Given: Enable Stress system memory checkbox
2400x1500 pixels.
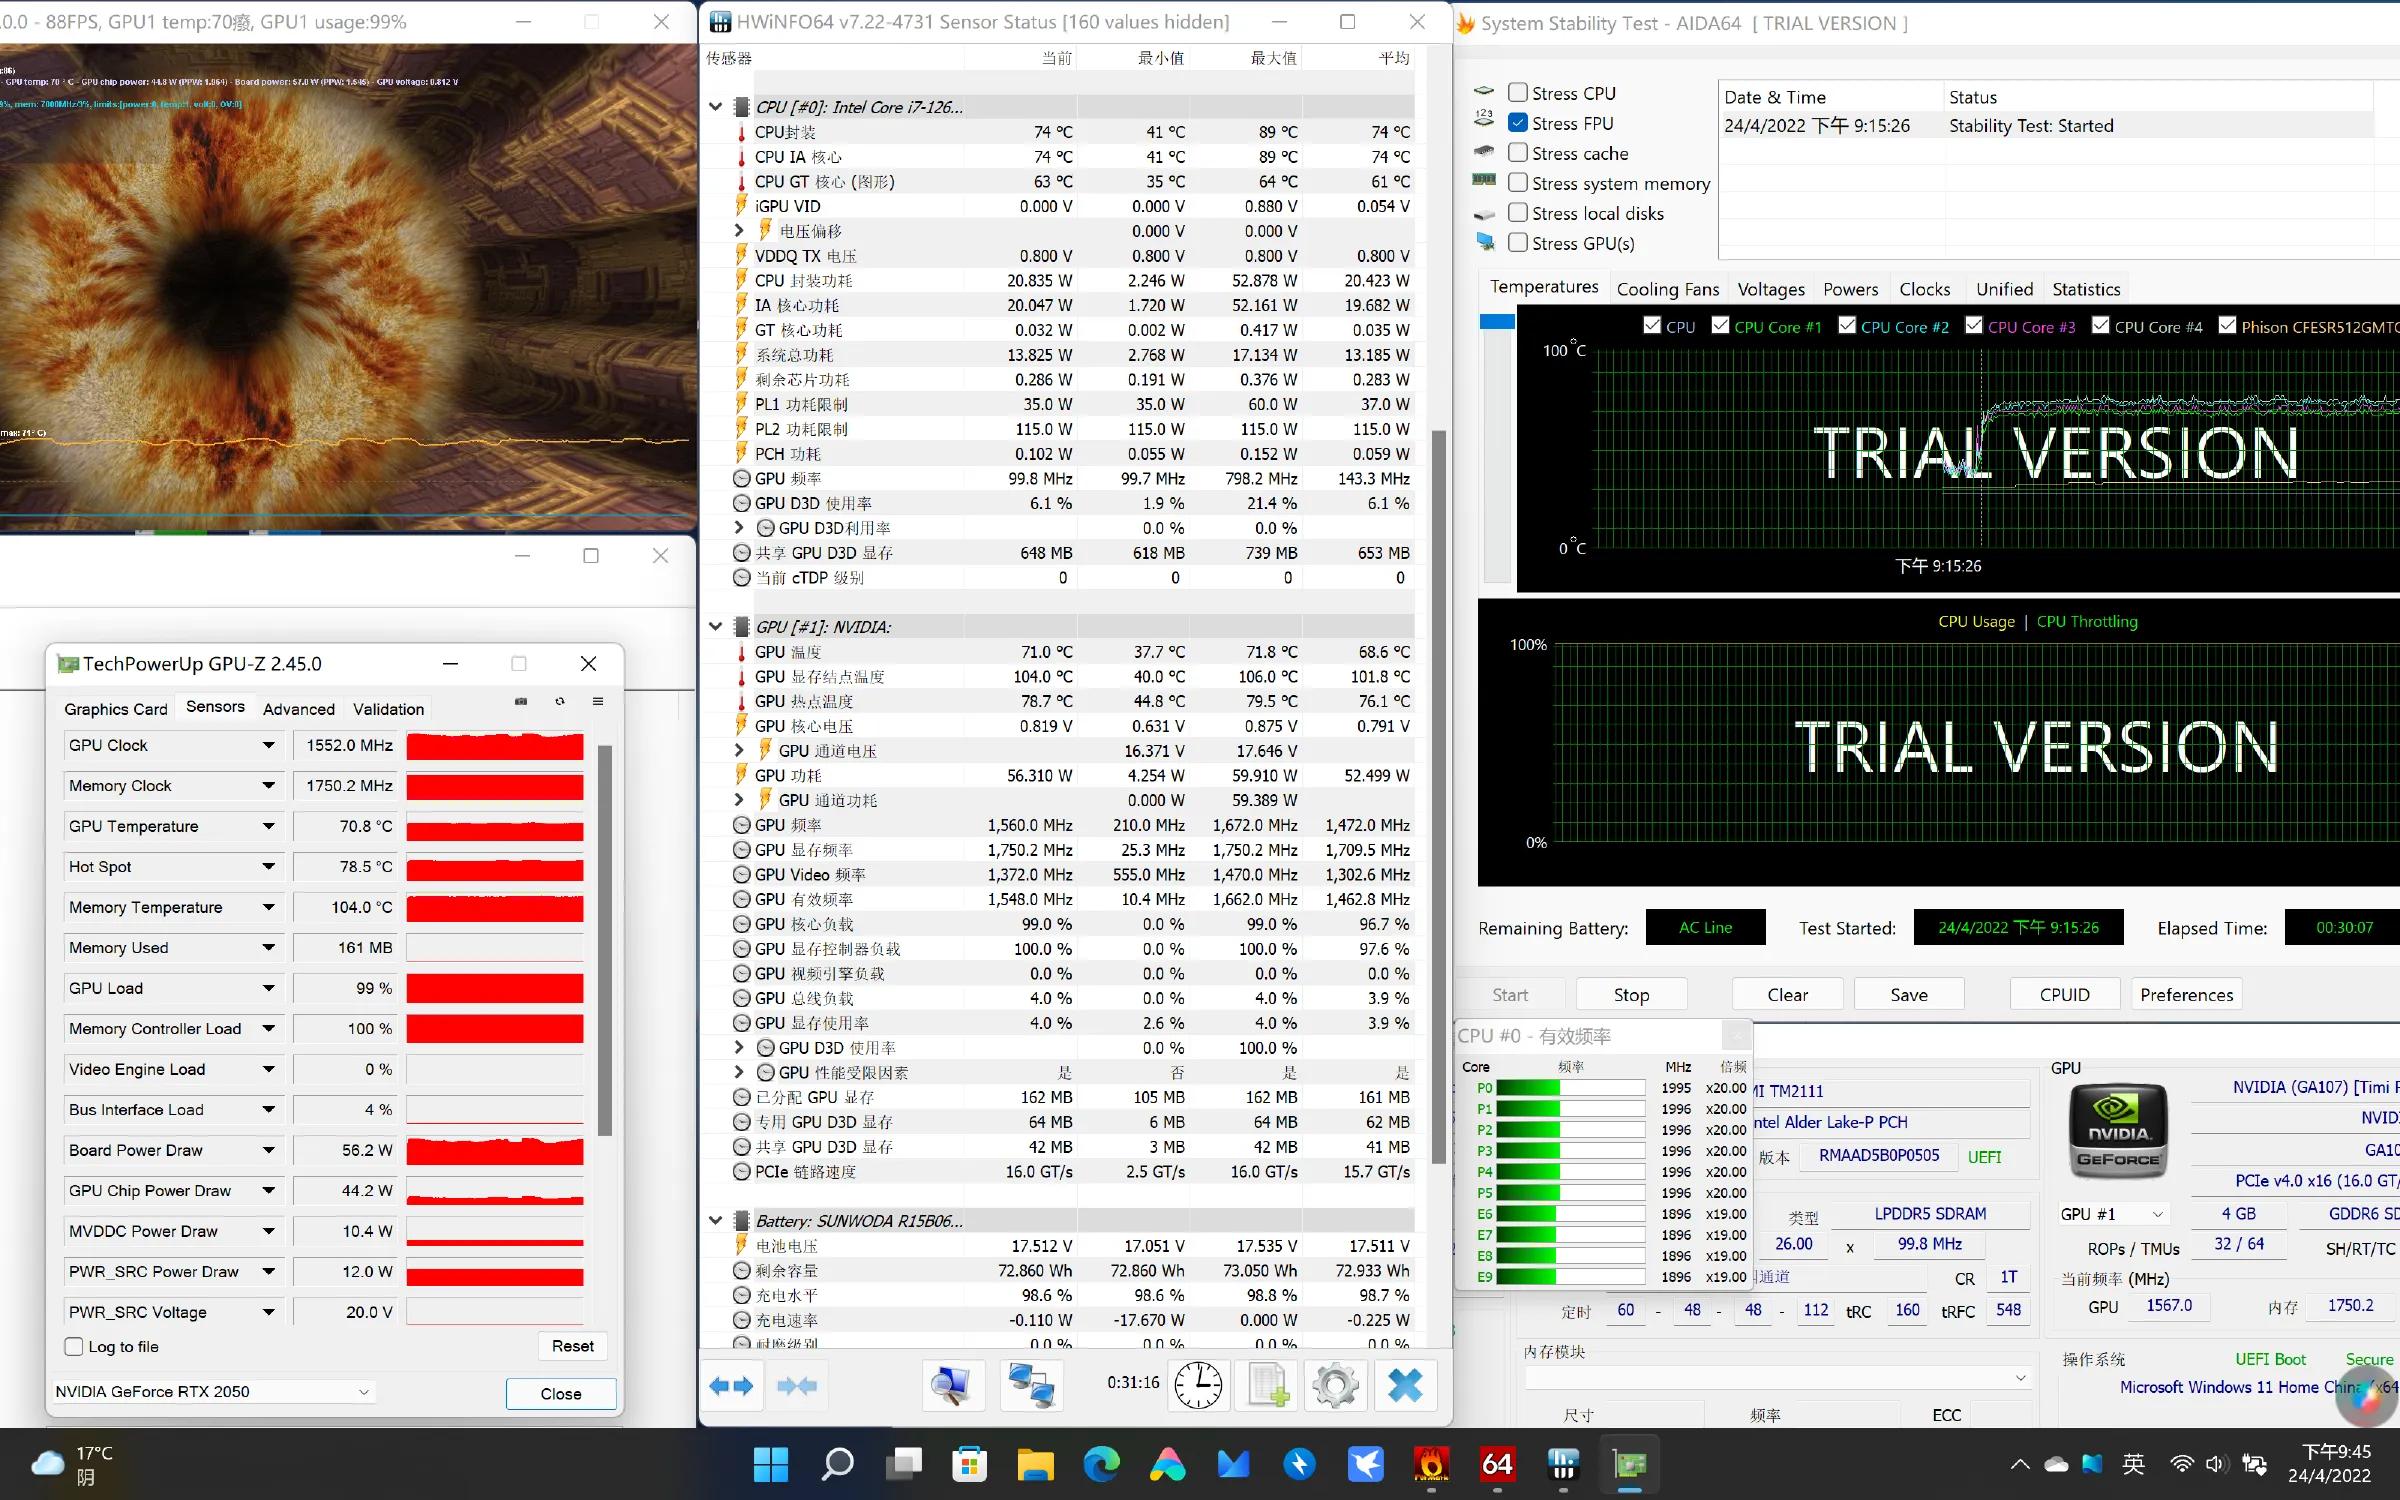Looking at the screenshot, I should (x=1518, y=182).
